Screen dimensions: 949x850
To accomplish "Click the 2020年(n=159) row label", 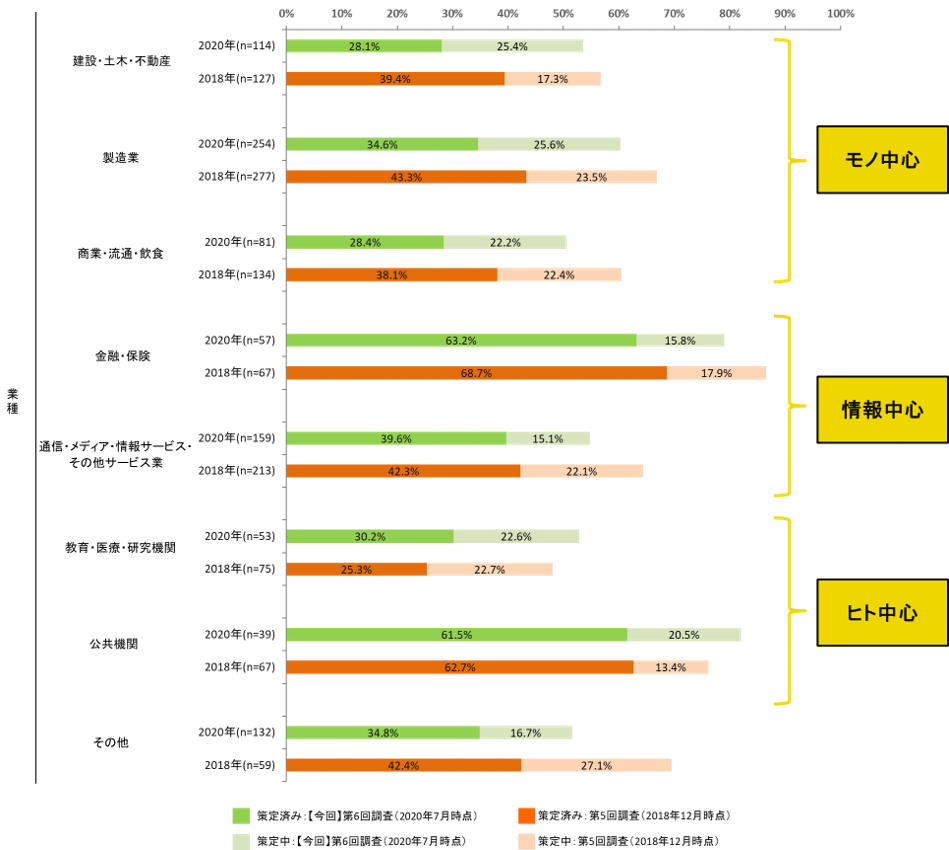I will point(237,438).
